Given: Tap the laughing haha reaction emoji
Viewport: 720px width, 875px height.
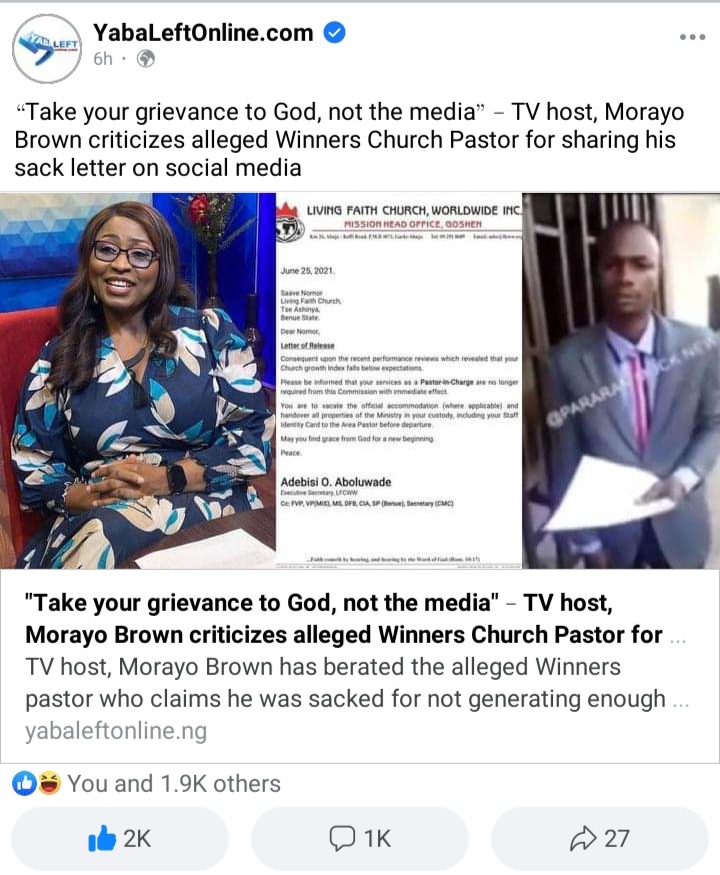Looking at the screenshot, I should [x=50, y=783].
